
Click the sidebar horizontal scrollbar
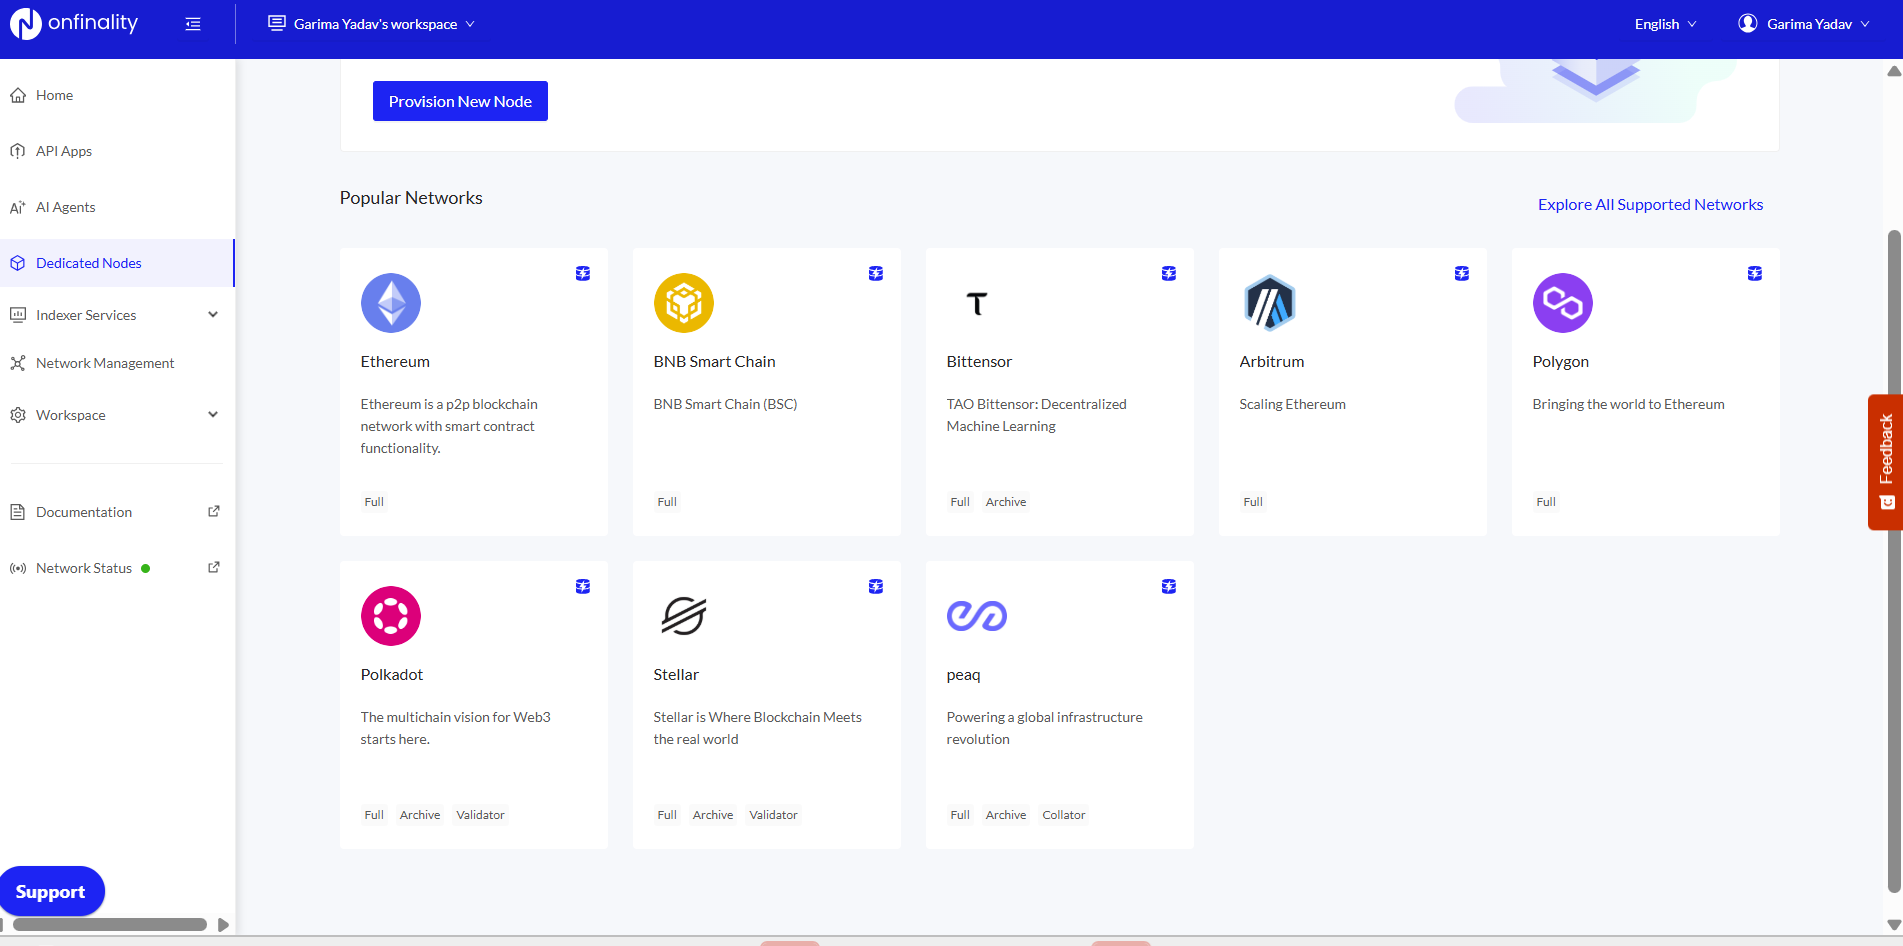click(x=109, y=925)
